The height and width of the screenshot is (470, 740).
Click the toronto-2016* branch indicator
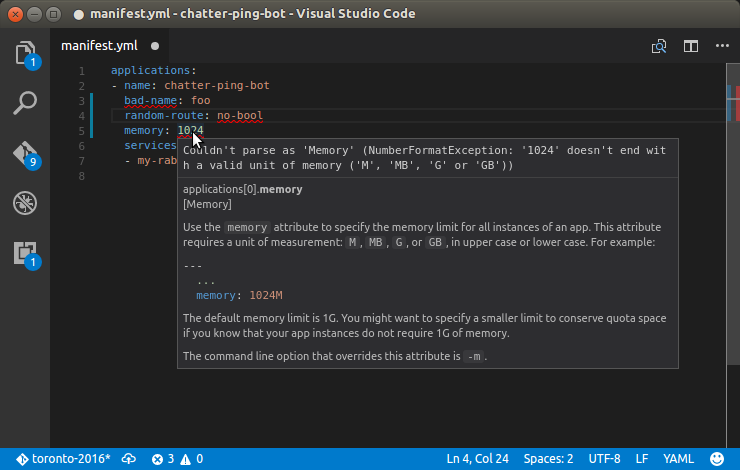click(63, 459)
